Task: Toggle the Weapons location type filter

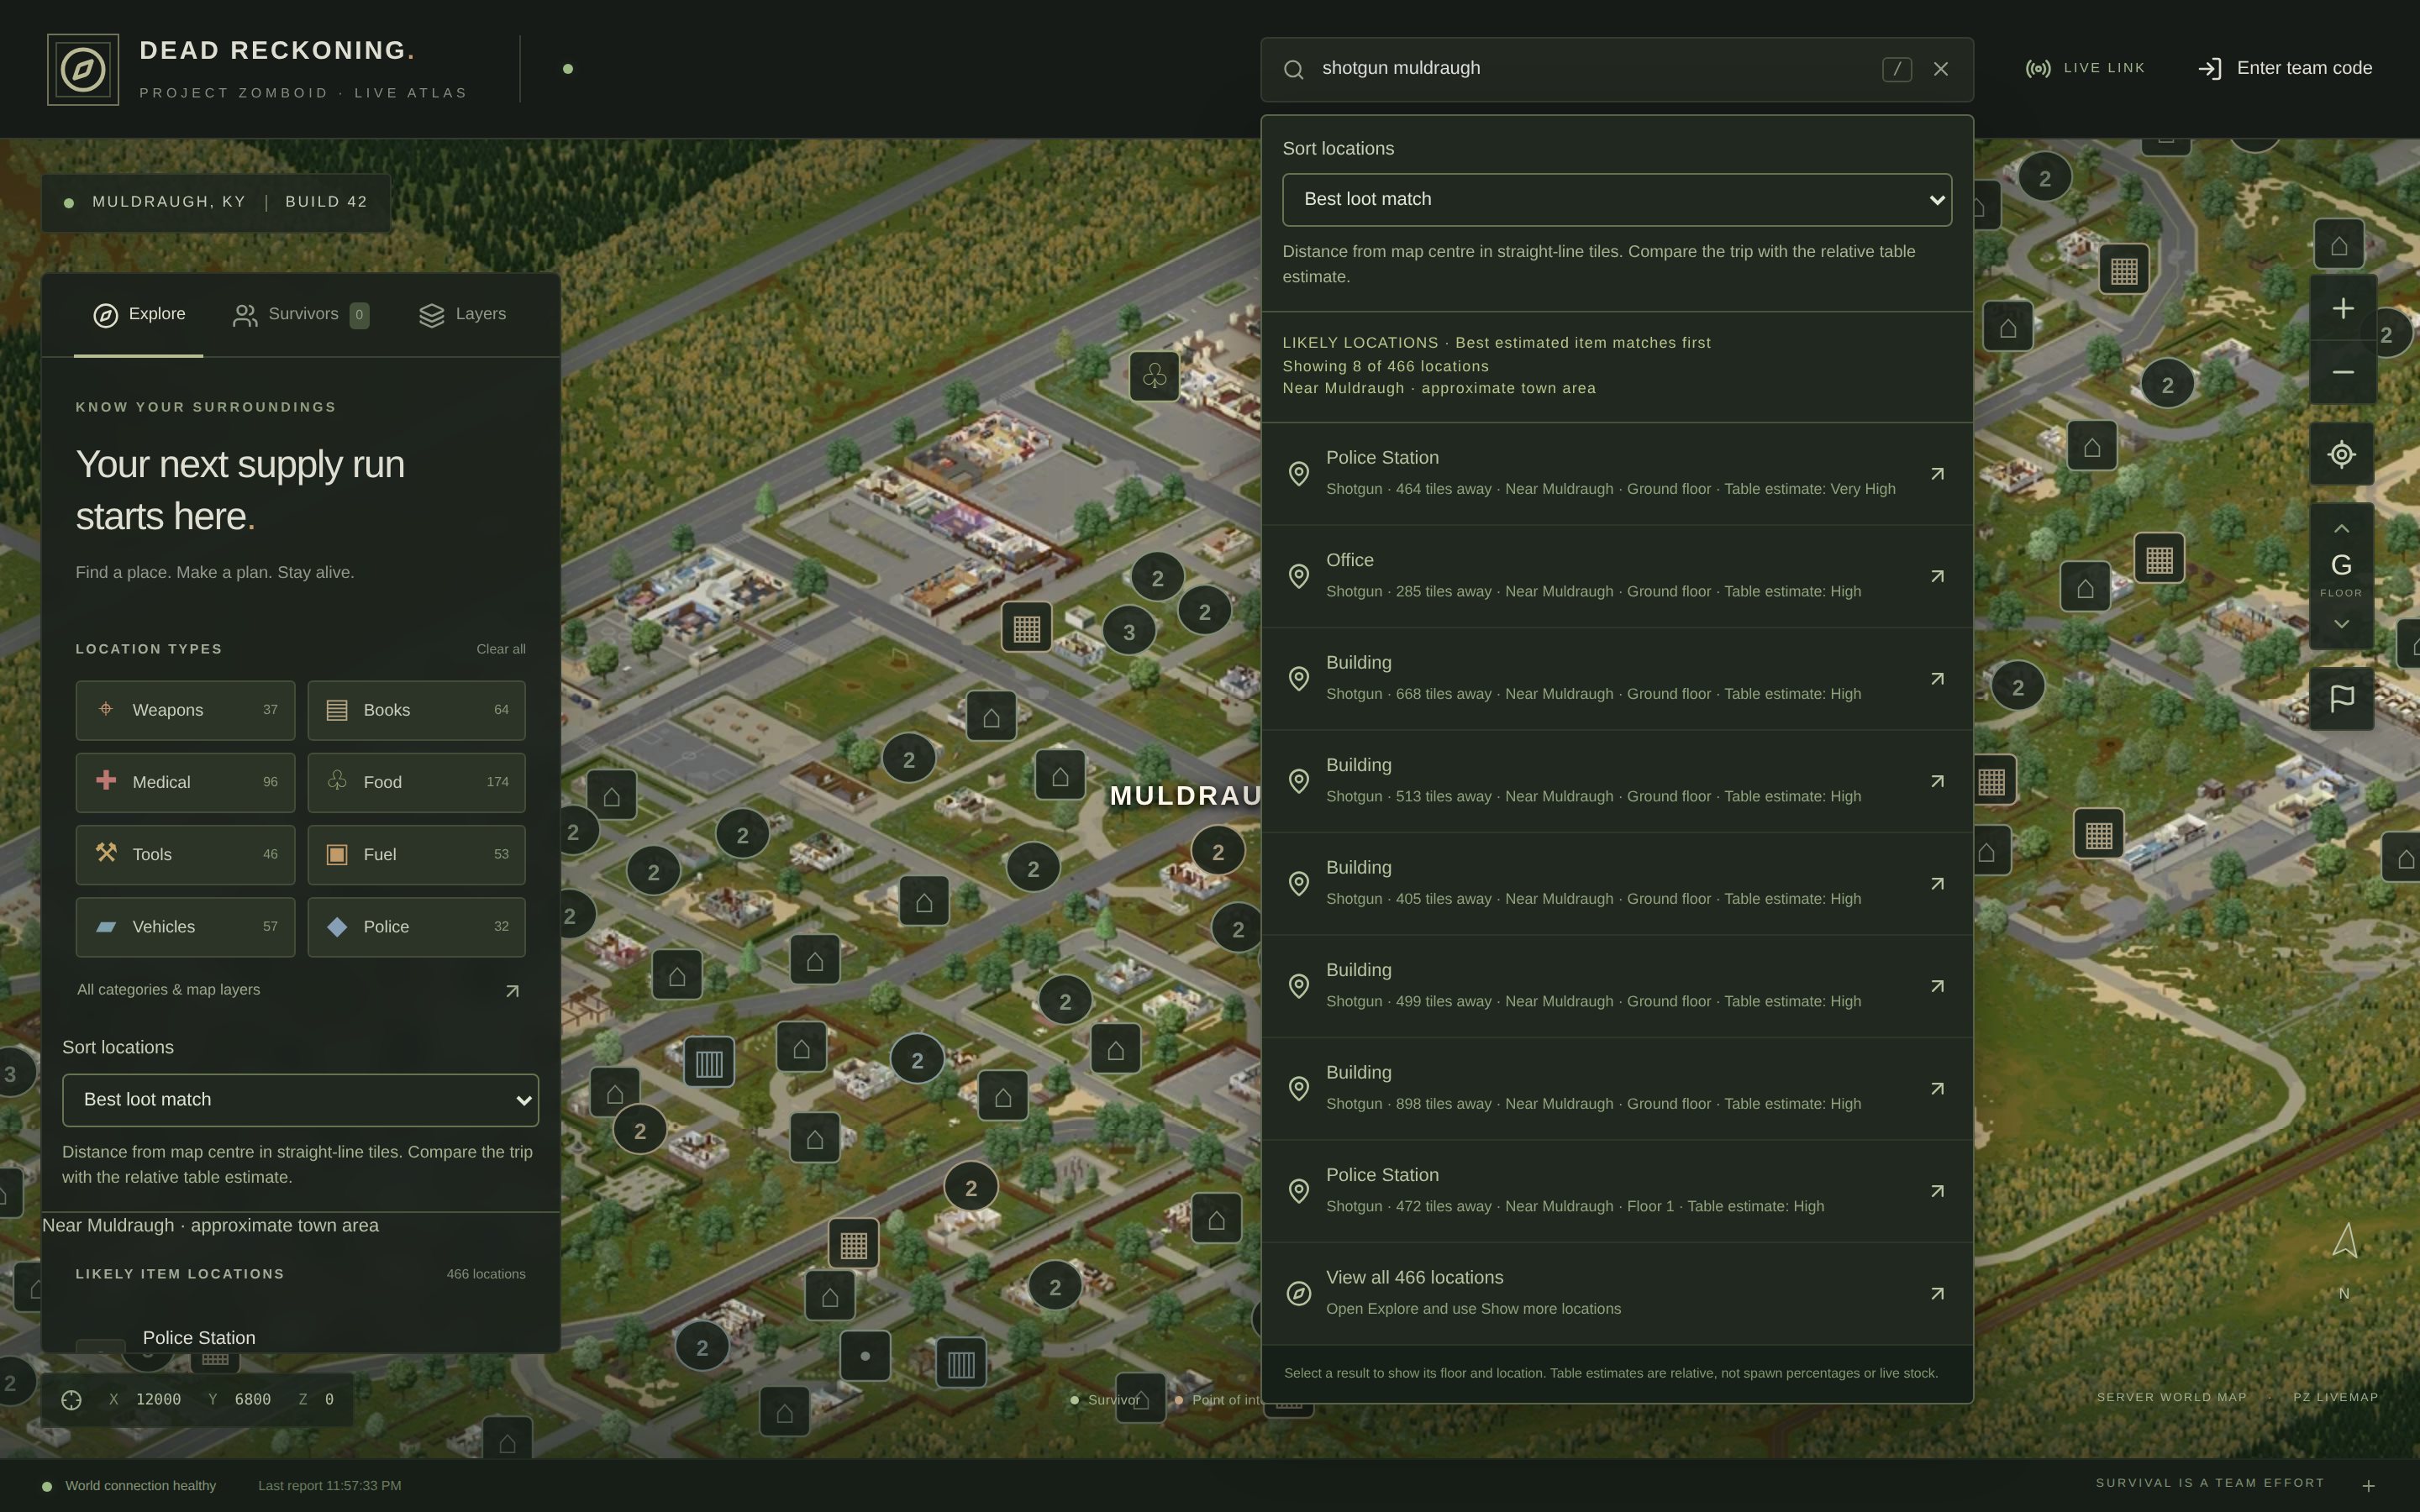Action: pos(185,710)
